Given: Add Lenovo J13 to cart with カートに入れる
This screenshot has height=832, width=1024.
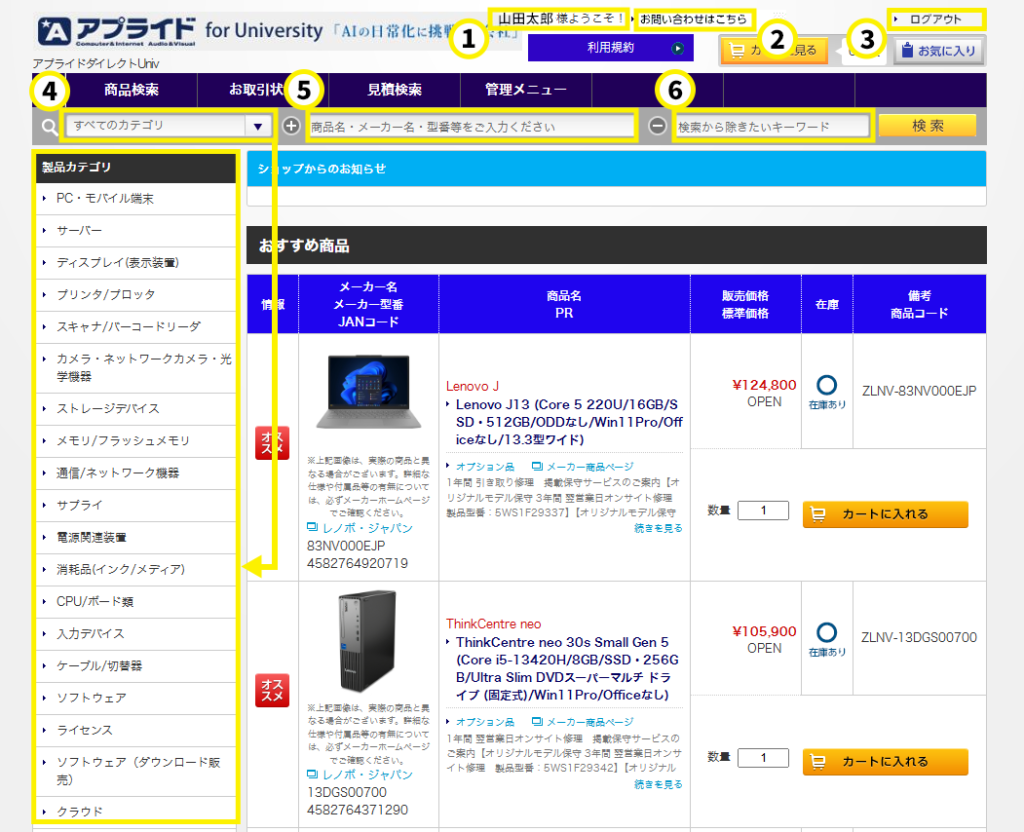Looking at the screenshot, I should tap(885, 514).
